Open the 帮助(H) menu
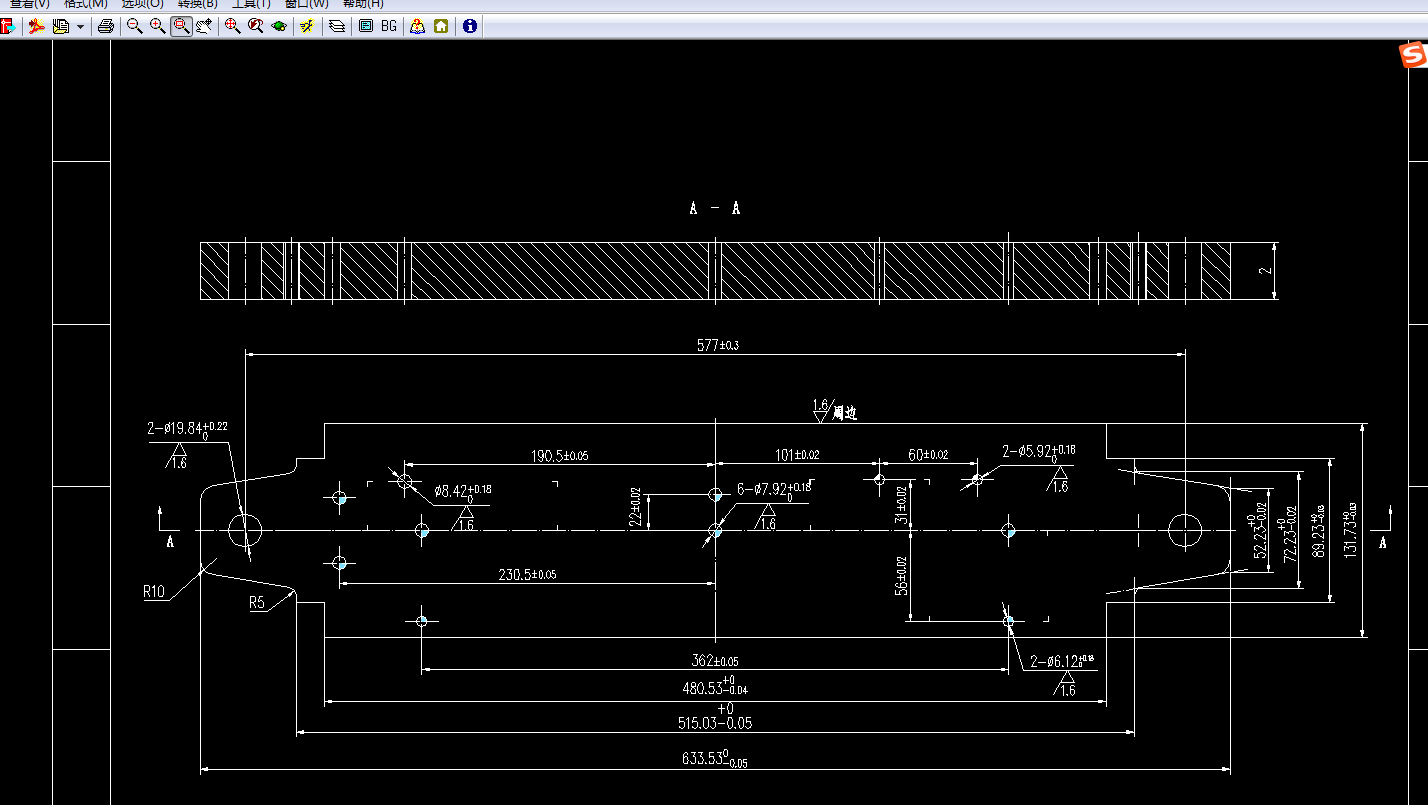This screenshot has width=1428, height=805. 363,4
